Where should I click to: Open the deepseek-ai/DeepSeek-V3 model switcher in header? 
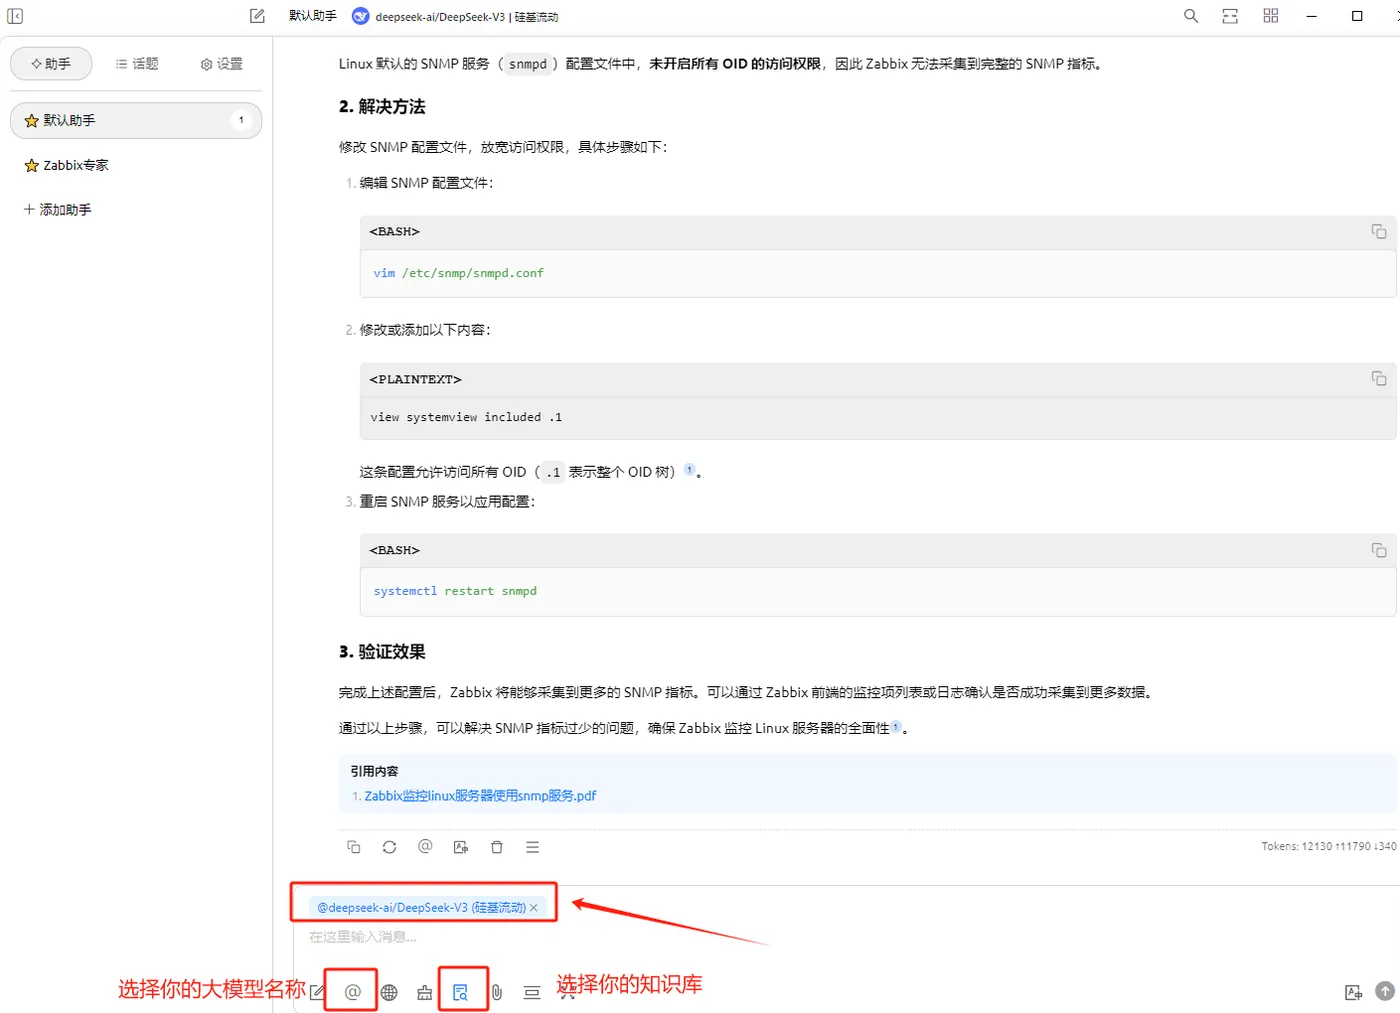coord(456,16)
